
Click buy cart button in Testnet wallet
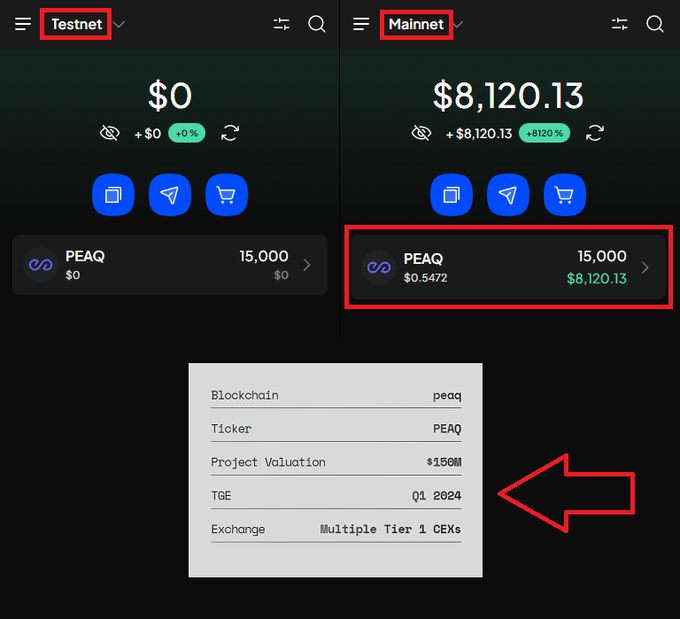click(x=226, y=195)
